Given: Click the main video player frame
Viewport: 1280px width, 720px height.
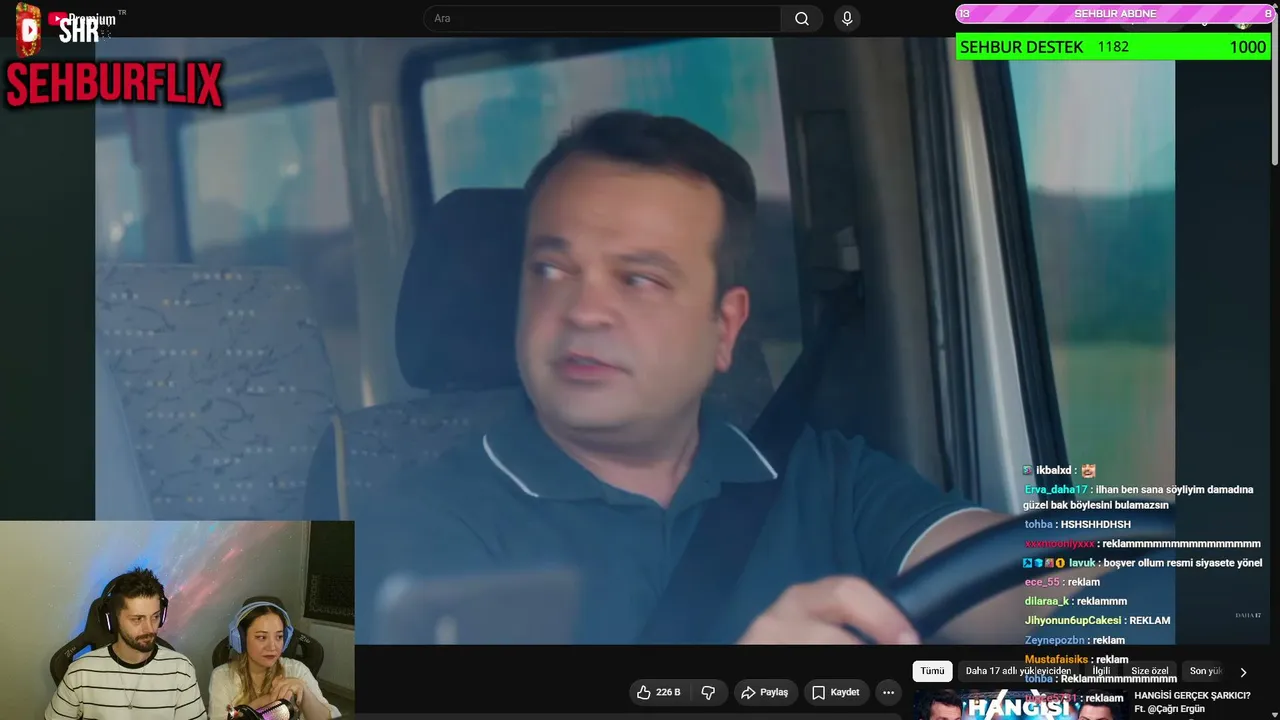Looking at the screenshot, I should coord(635,341).
